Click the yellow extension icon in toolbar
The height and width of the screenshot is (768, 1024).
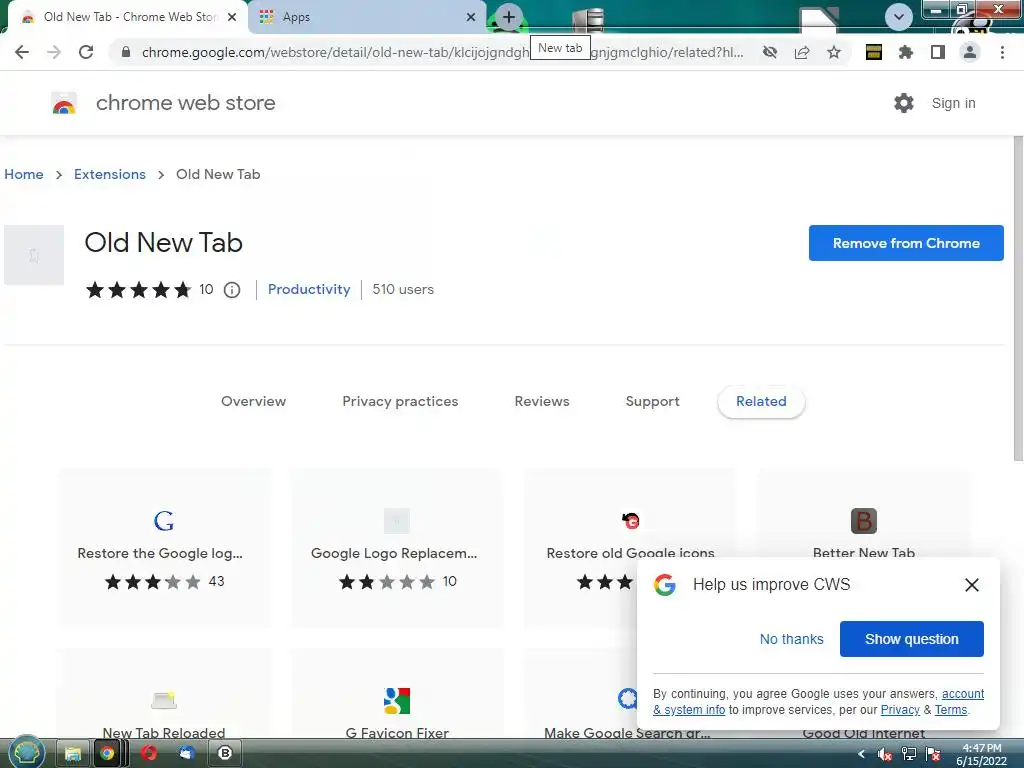tap(874, 52)
